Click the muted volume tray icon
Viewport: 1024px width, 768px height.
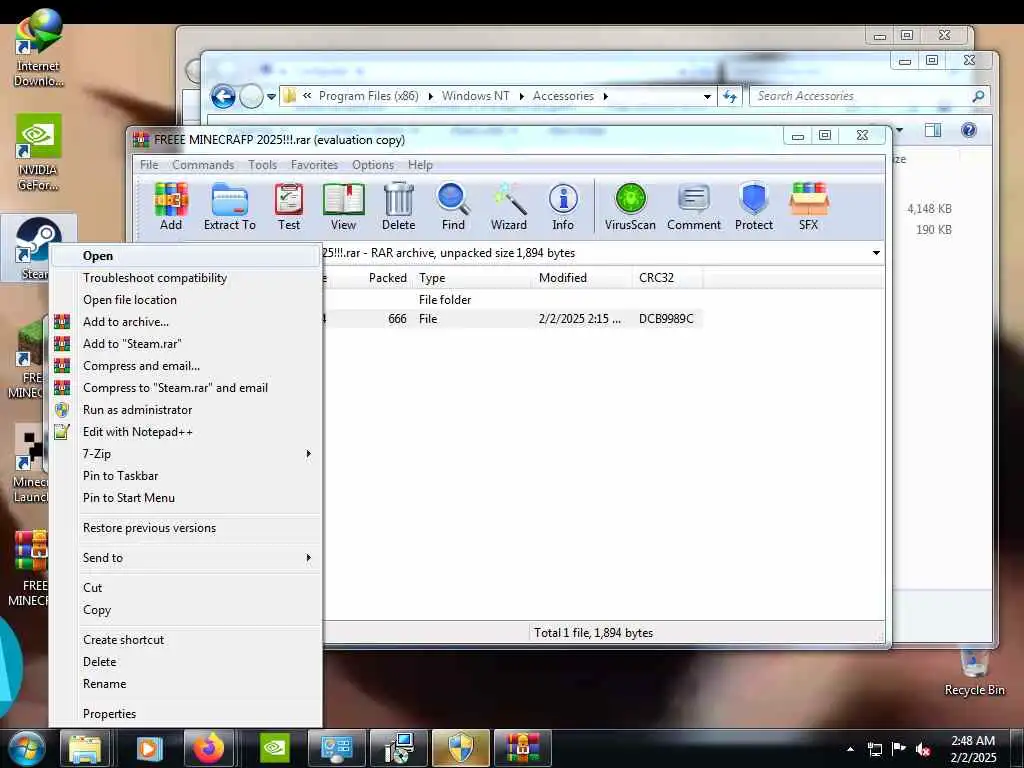click(x=923, y=750)
